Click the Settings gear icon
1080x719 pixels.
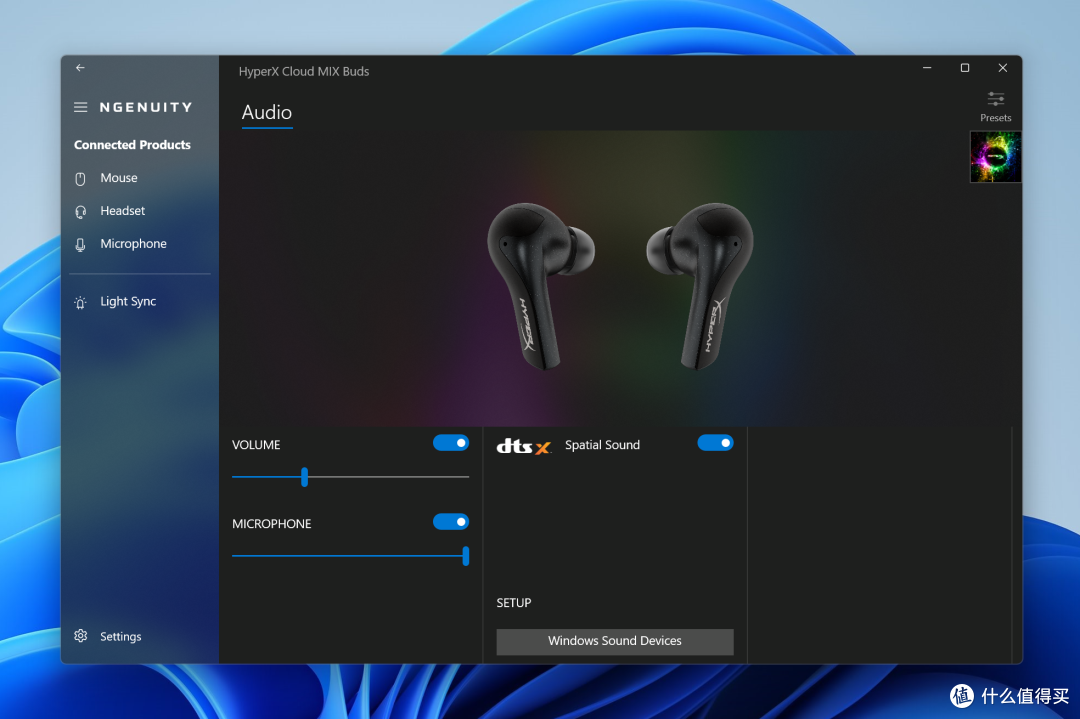pyautogui.click(x=81, y=636)
